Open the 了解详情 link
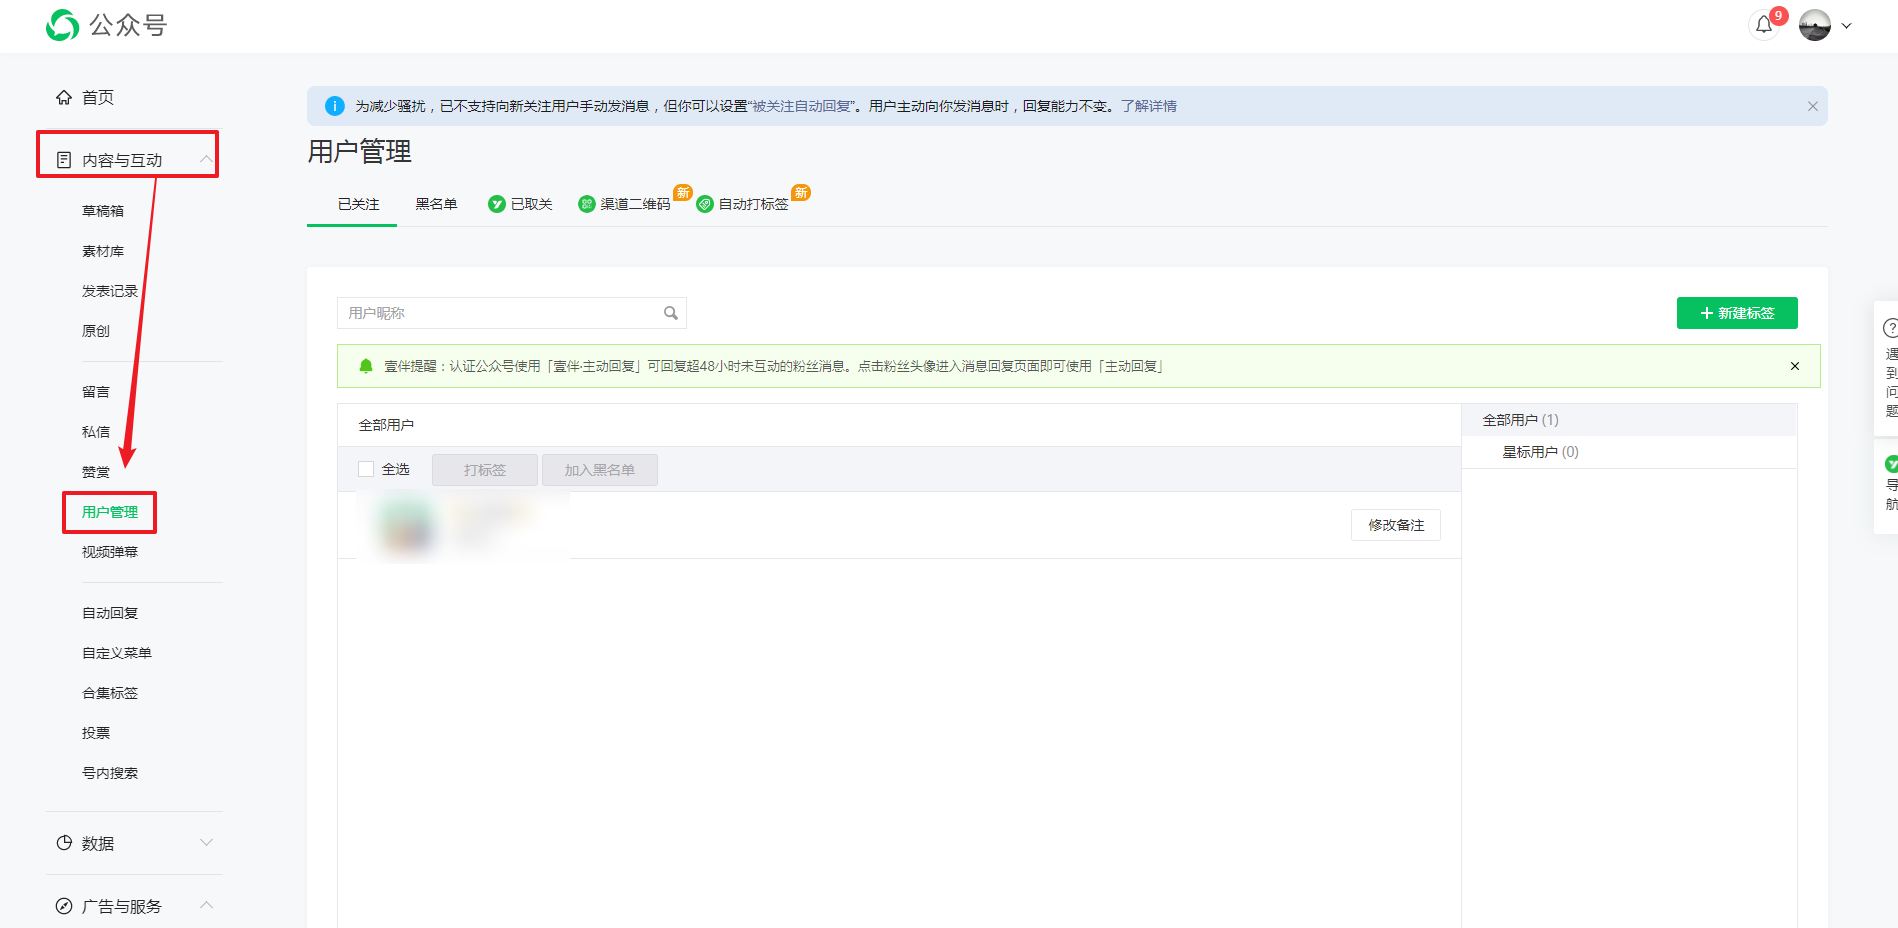This screenshot has width=1898, height=928. tap(1149, 106)
